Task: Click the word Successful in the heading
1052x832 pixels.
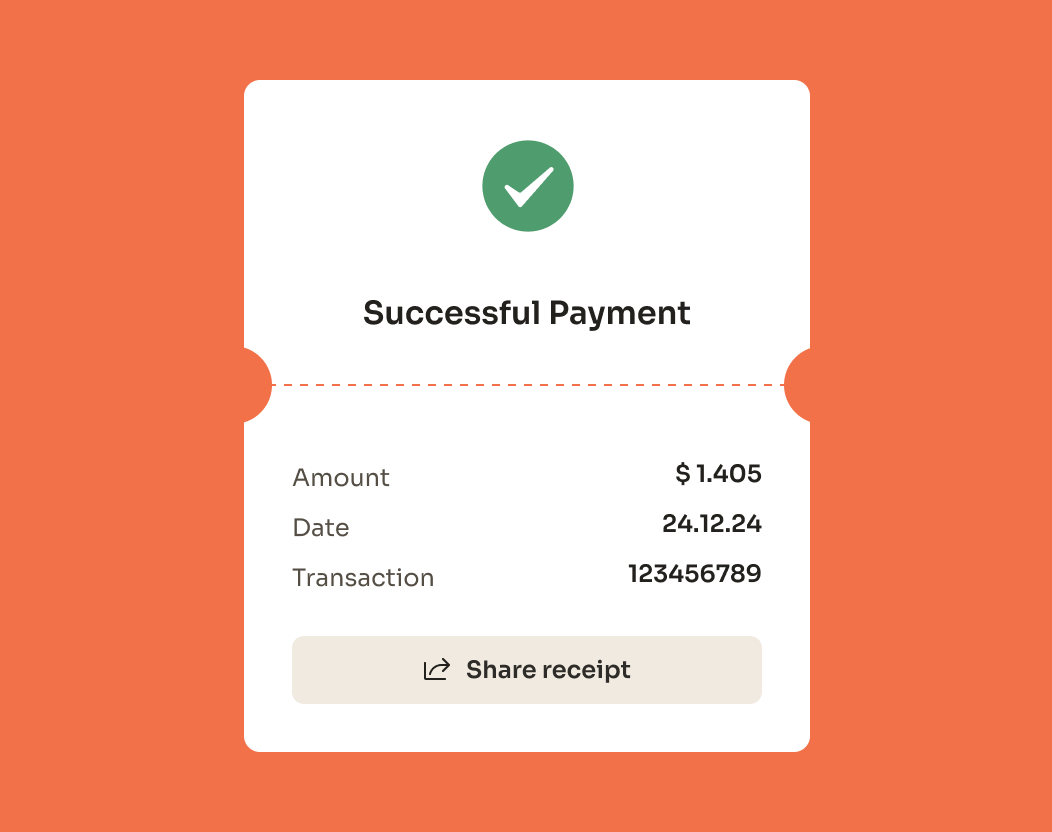Action: coord(451,313)
